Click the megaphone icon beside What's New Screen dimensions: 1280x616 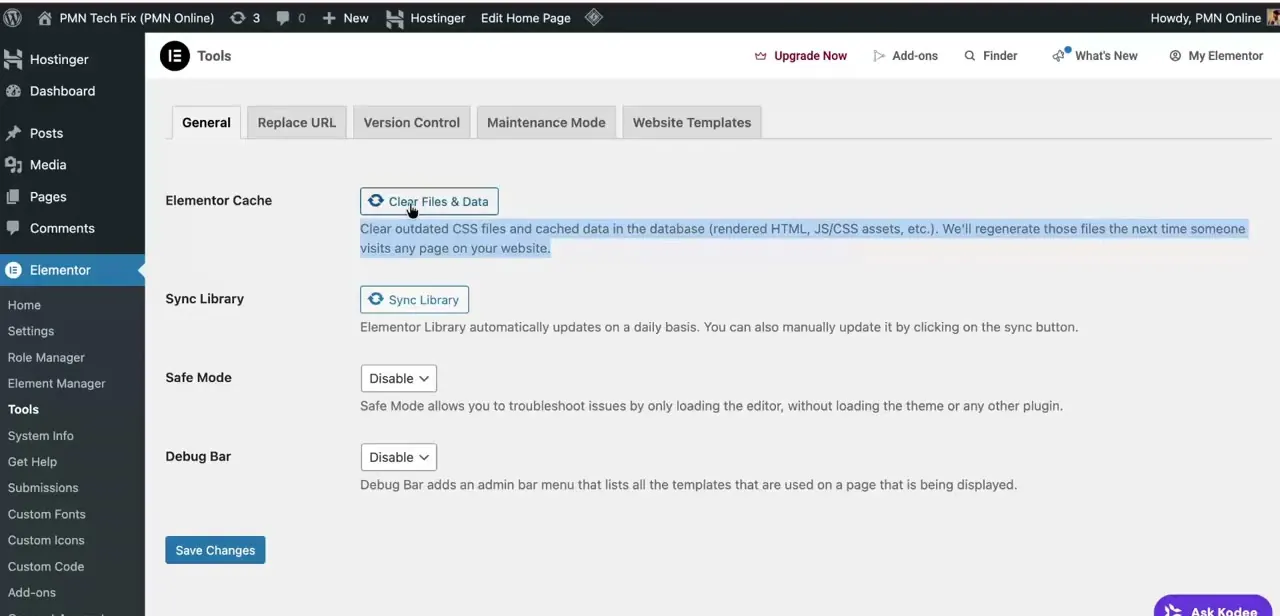1059,55
